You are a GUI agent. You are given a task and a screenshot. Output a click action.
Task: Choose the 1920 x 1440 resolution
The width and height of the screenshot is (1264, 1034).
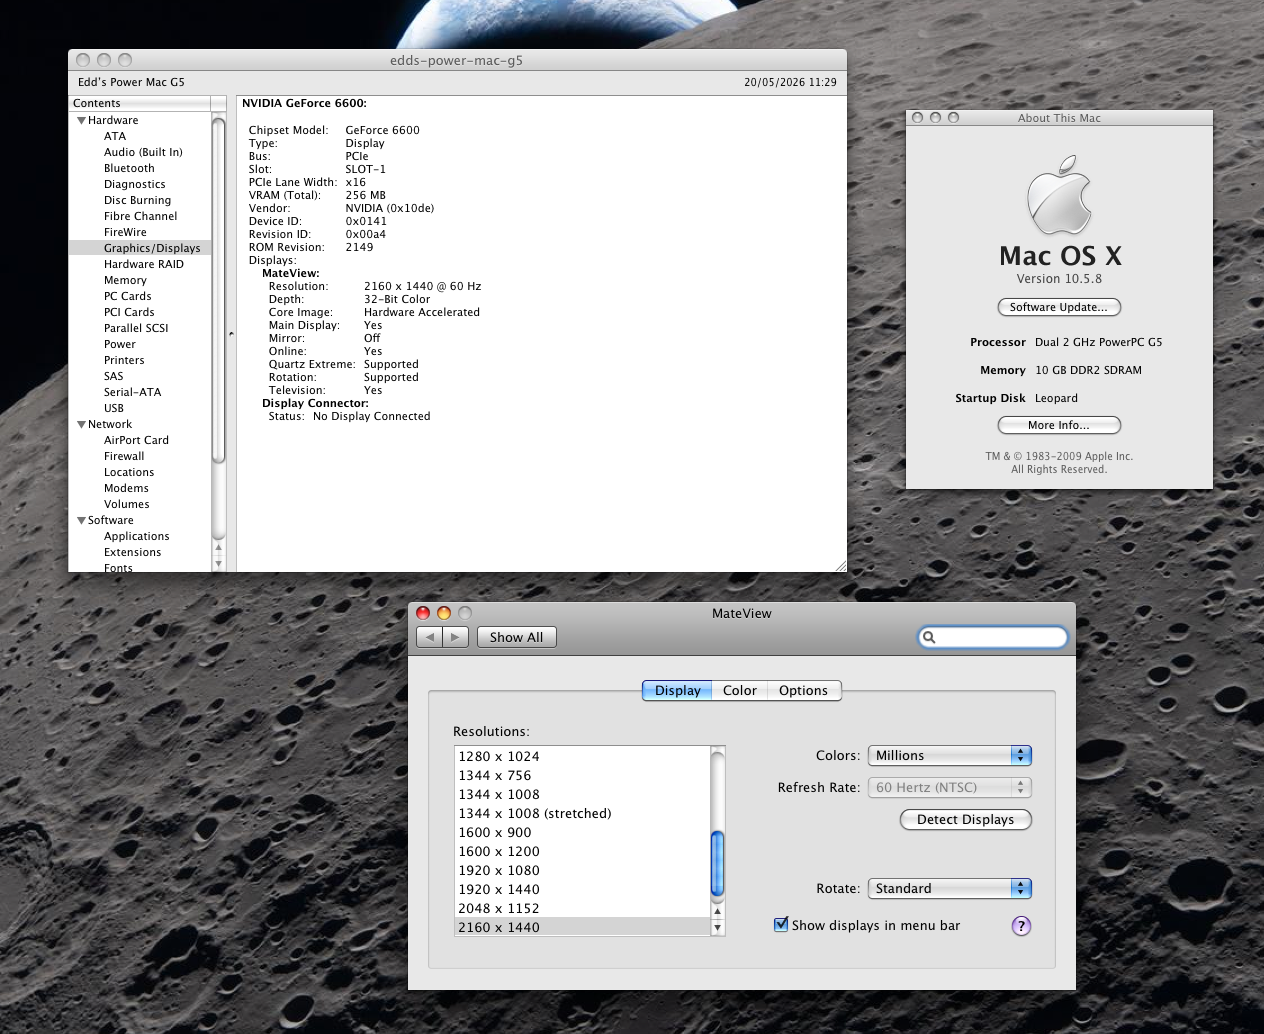pyautogui.click(x=582, y=890)
